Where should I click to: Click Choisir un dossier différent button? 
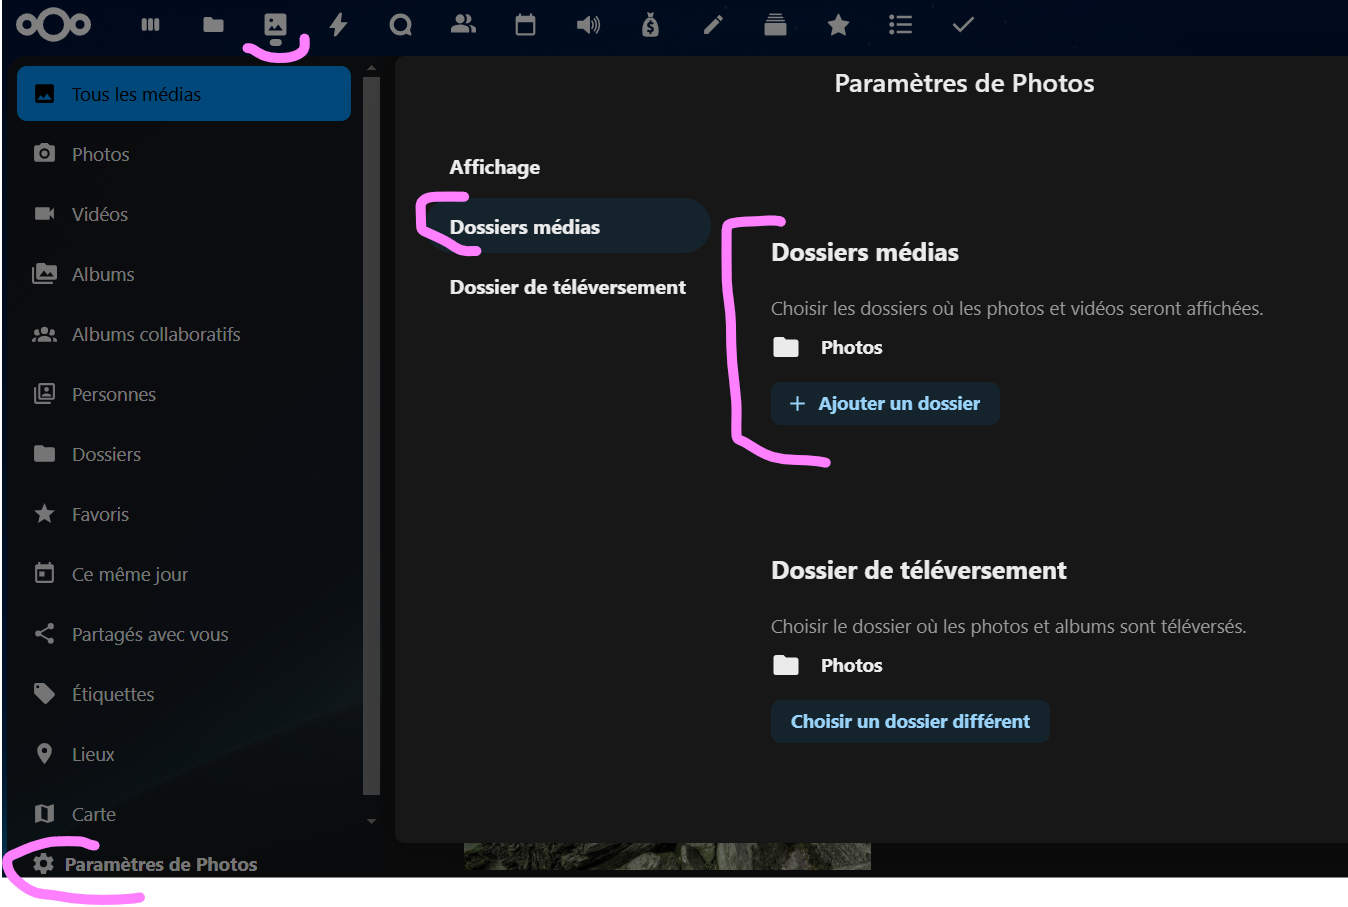click(x=910, y=722)
